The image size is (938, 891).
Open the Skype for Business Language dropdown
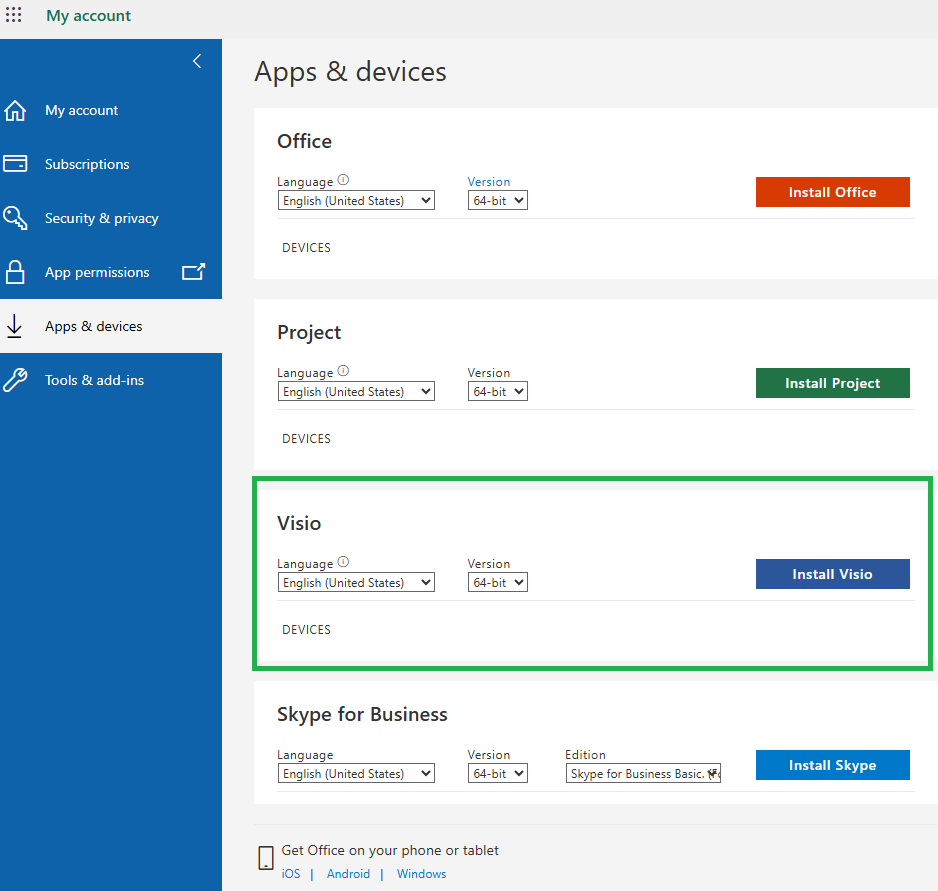(x=356, y=773)
